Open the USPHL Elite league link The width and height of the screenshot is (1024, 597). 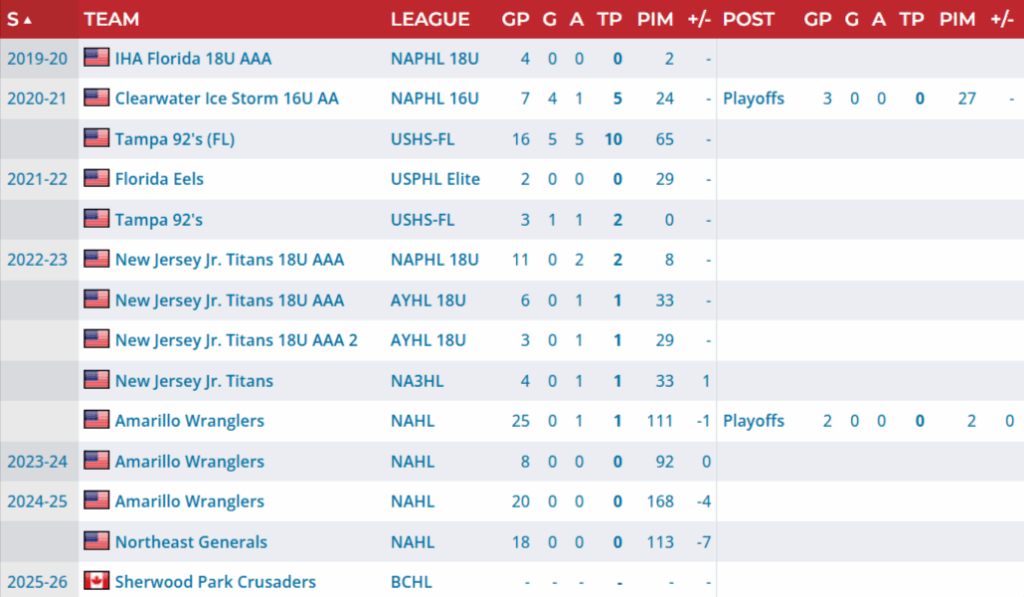pos(435,179)
